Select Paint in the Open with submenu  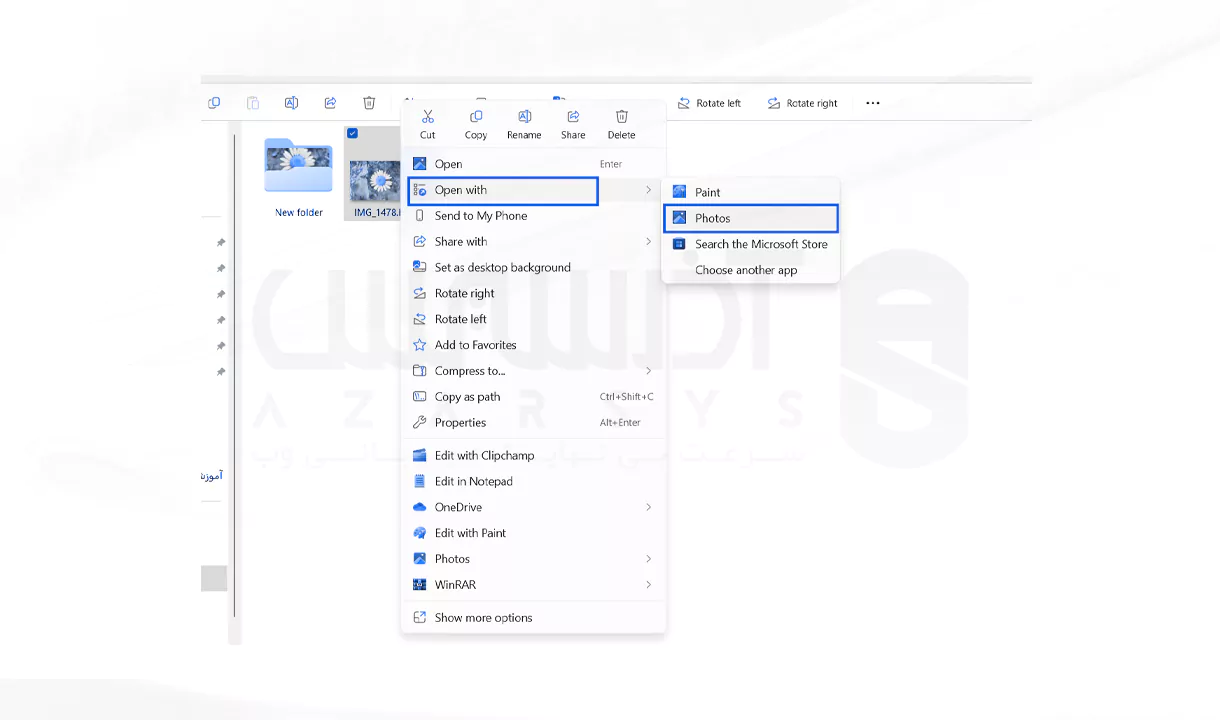[x=751, y=192]
